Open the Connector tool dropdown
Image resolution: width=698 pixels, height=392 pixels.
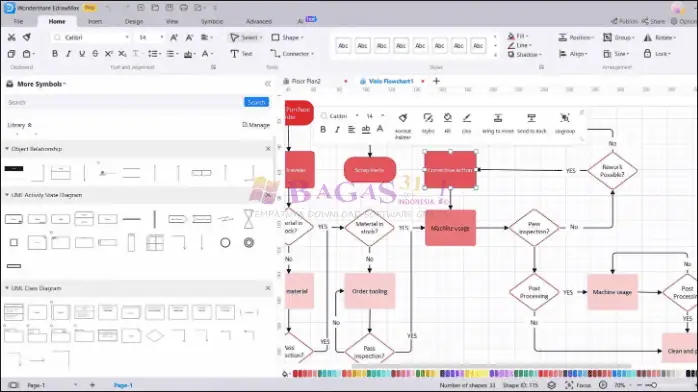(x=292, y=54)
